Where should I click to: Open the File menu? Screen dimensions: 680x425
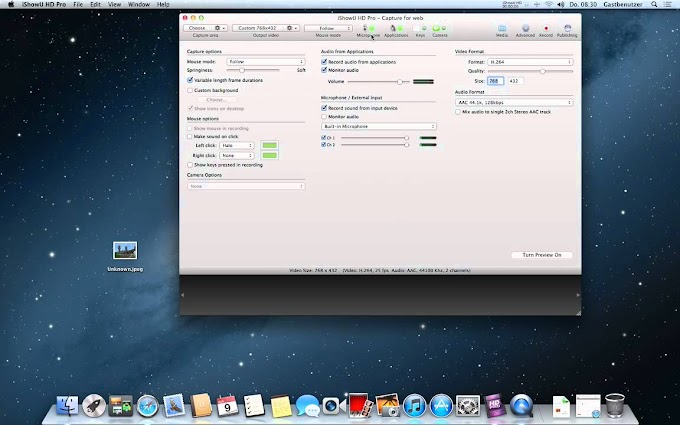point(78,4)
